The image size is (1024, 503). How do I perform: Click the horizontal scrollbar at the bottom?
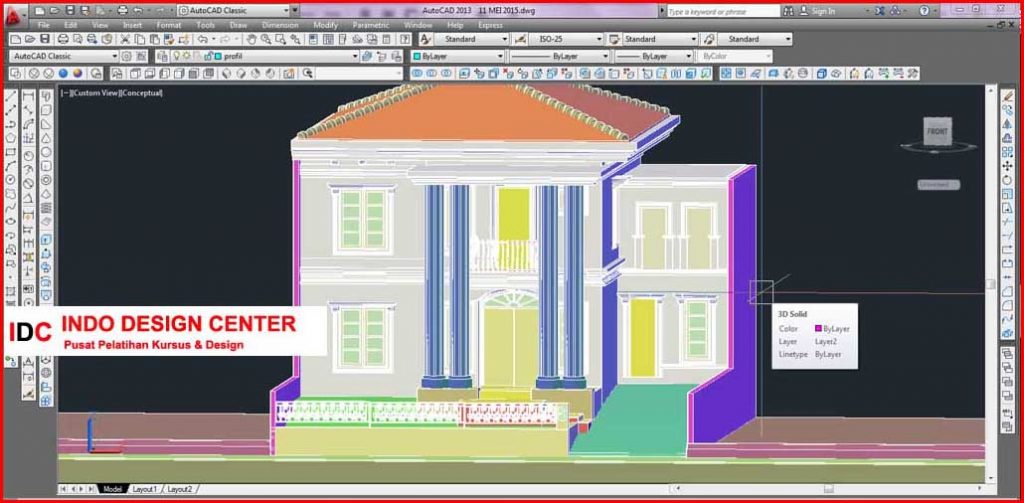[827, 489]
